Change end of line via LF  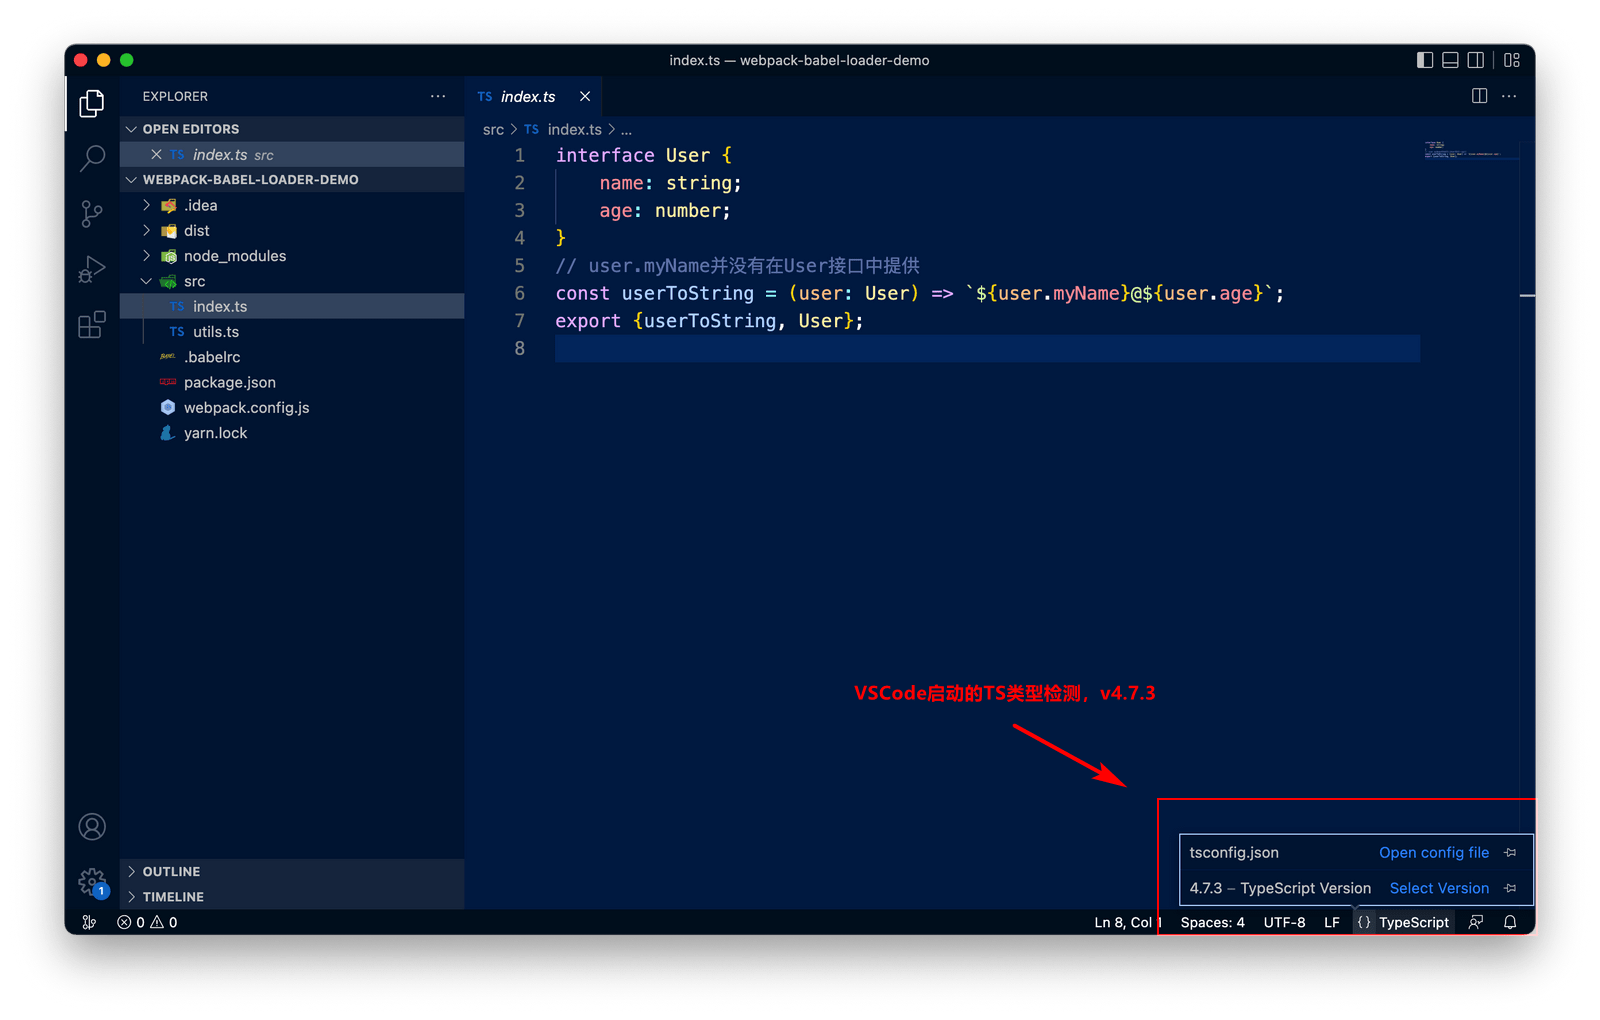tap(1332, 922)
